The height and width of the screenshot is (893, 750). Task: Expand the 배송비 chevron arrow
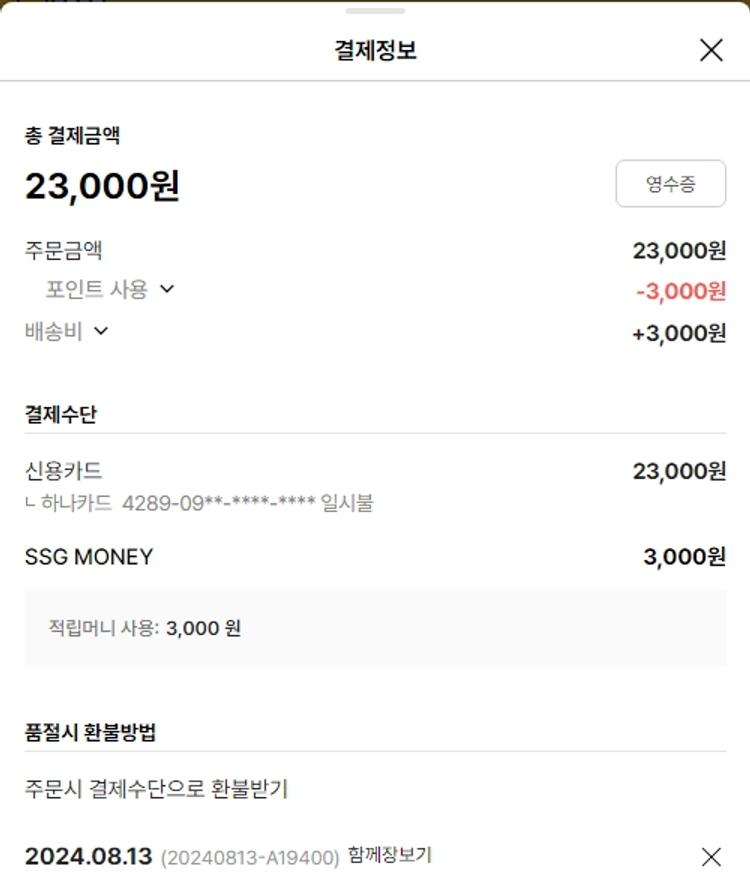pos(100,331)
